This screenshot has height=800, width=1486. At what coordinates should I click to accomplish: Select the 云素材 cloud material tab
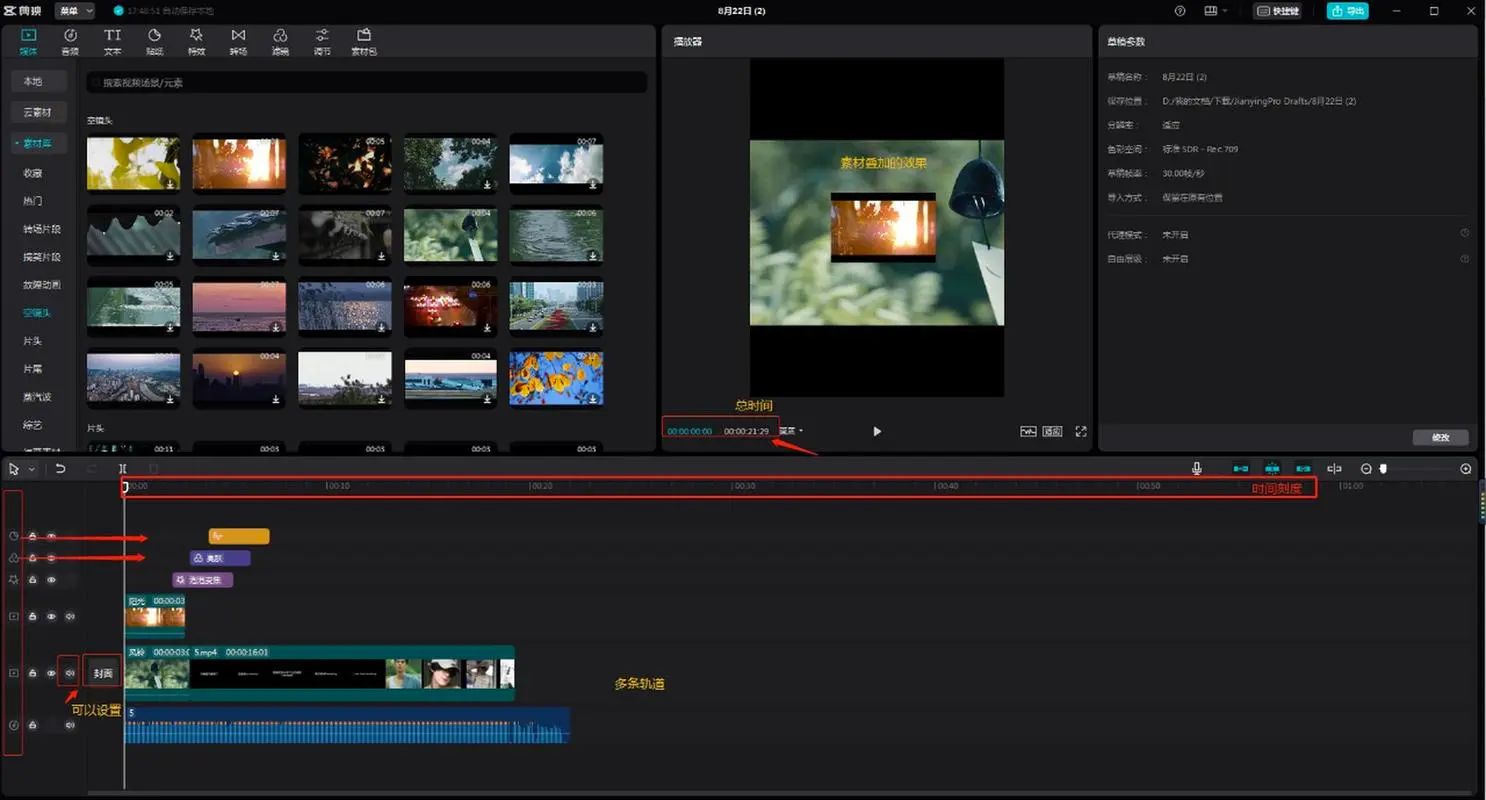click(x=38, y=112)
